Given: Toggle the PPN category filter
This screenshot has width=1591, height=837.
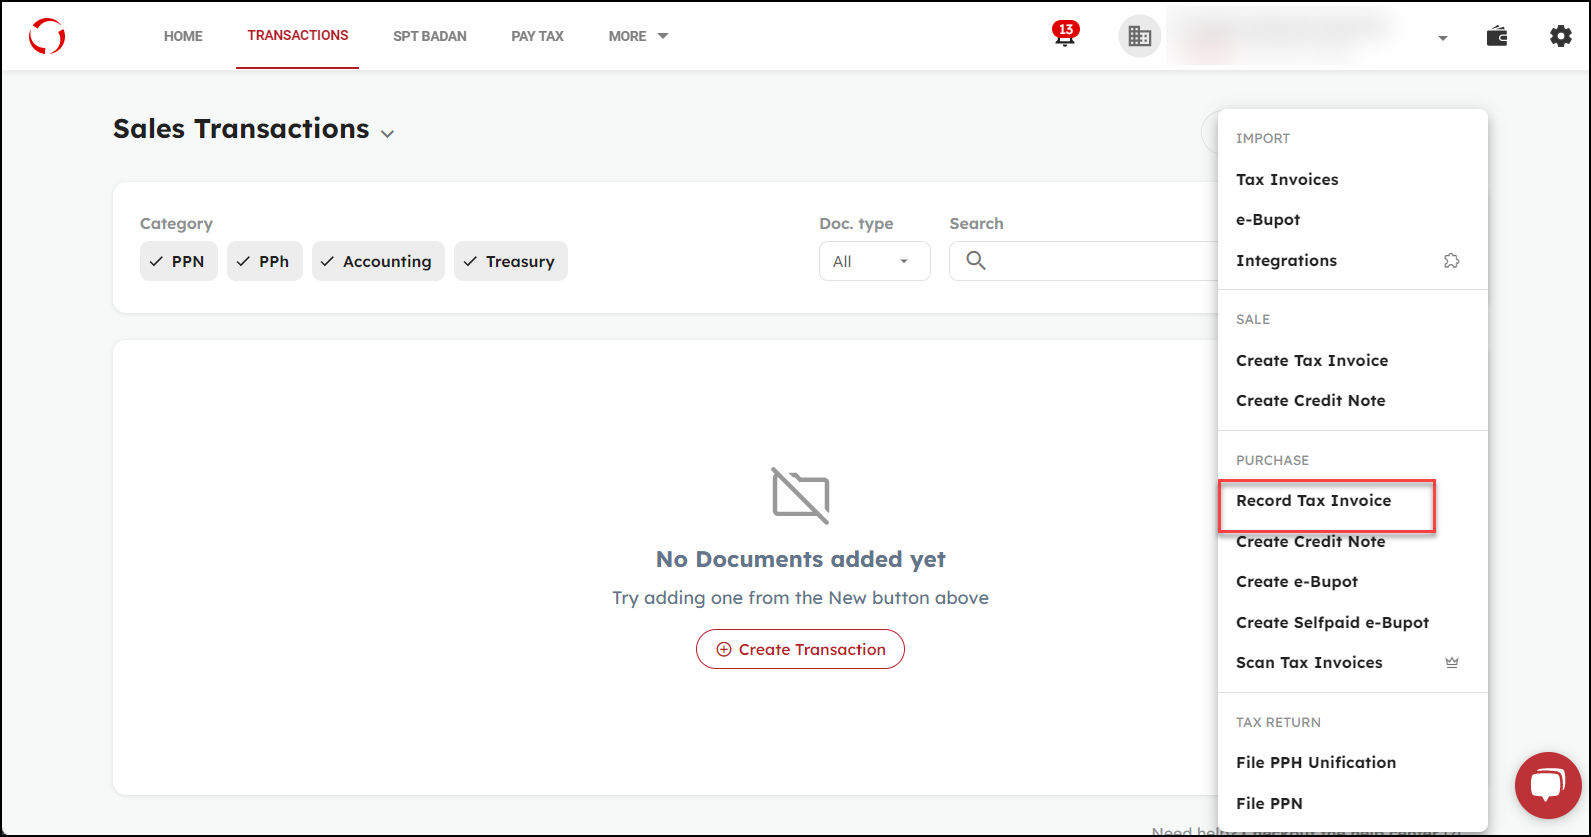Looking at the screenshot, I should (x=178, y=262).
